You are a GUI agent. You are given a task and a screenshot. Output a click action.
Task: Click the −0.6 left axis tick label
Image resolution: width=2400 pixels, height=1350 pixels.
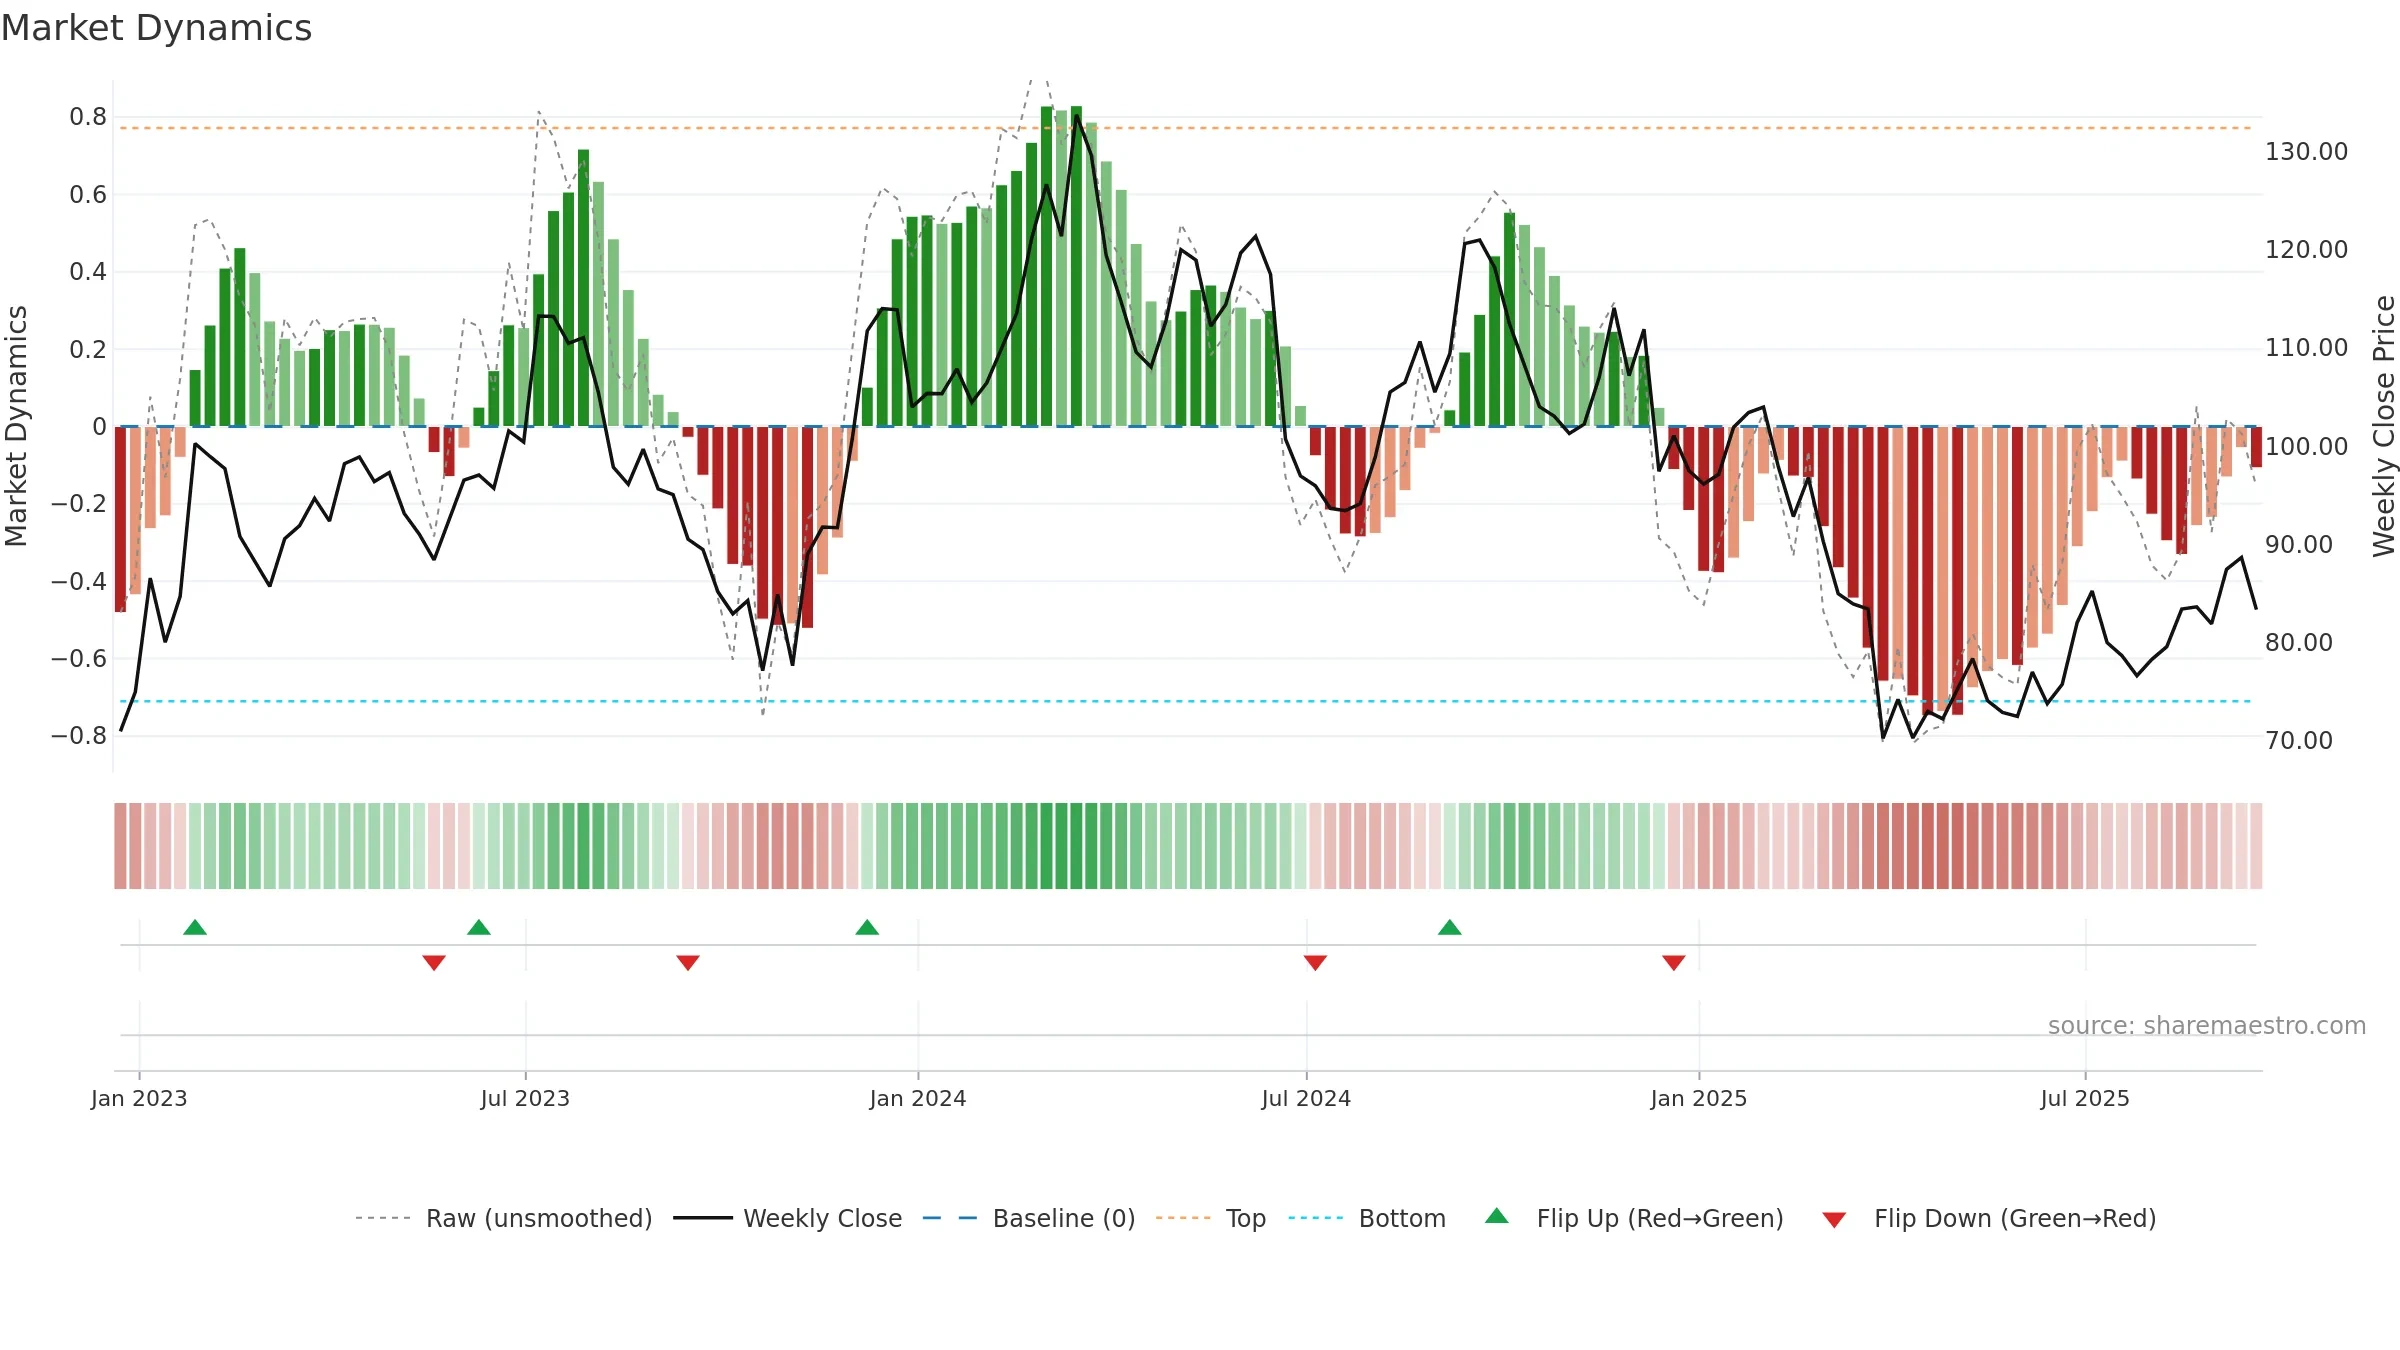pos(79,658)
